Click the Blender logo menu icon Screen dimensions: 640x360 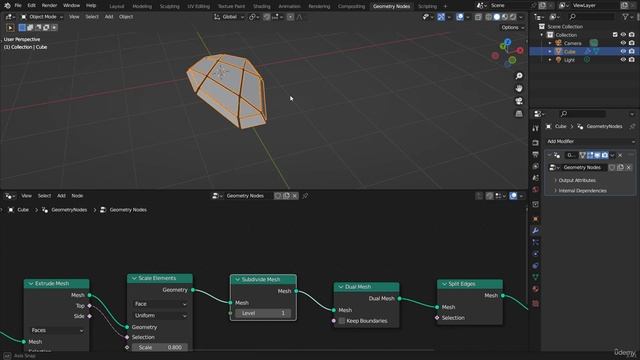click(x=7, y=6)
